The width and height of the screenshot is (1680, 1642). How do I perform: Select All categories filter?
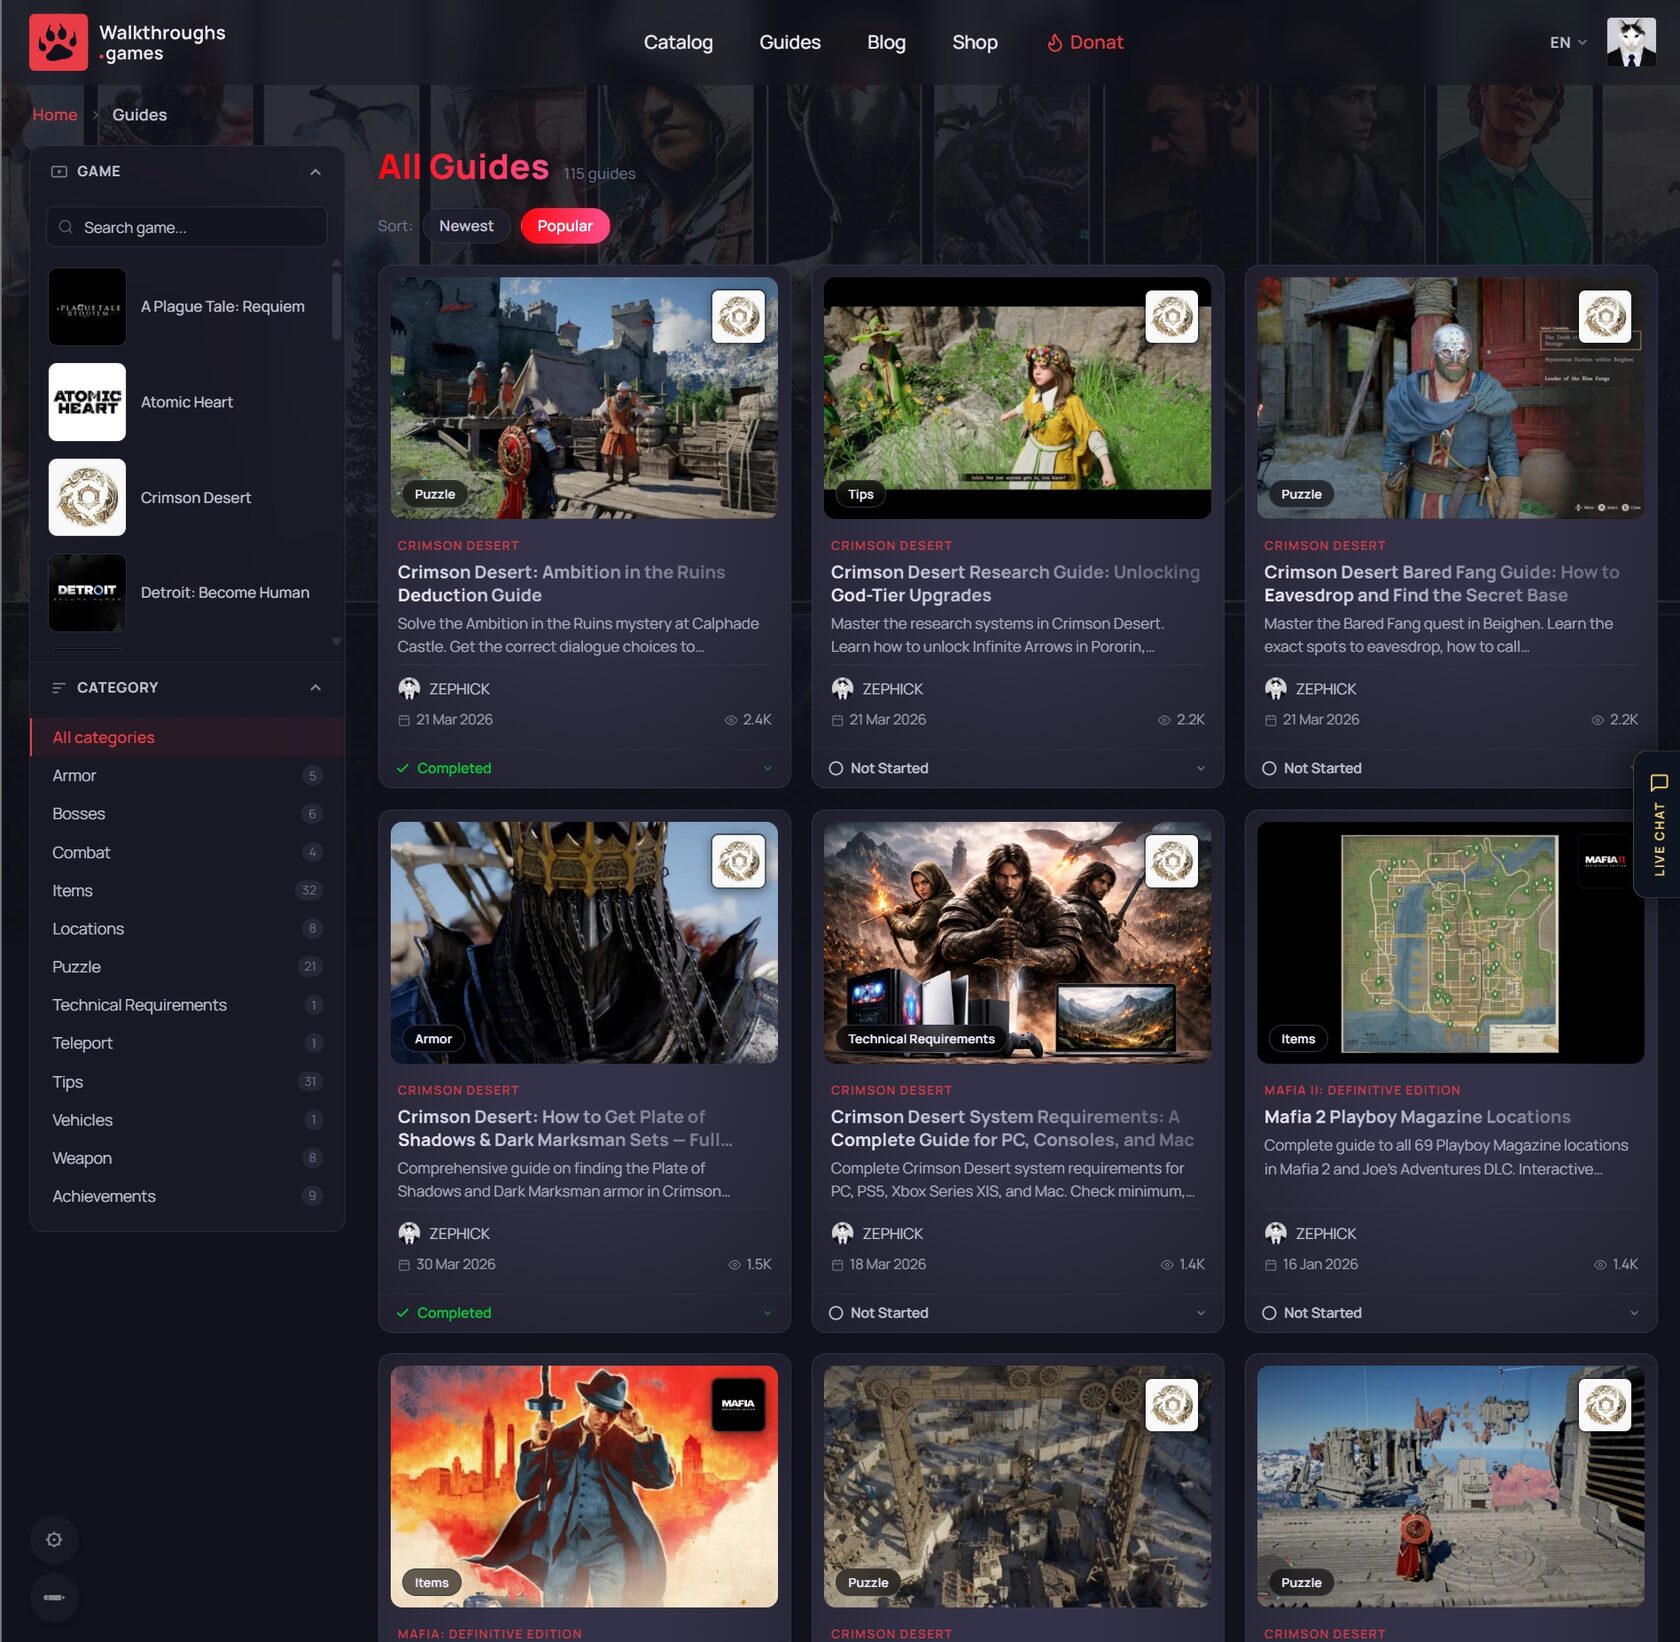tap(188, 737)
